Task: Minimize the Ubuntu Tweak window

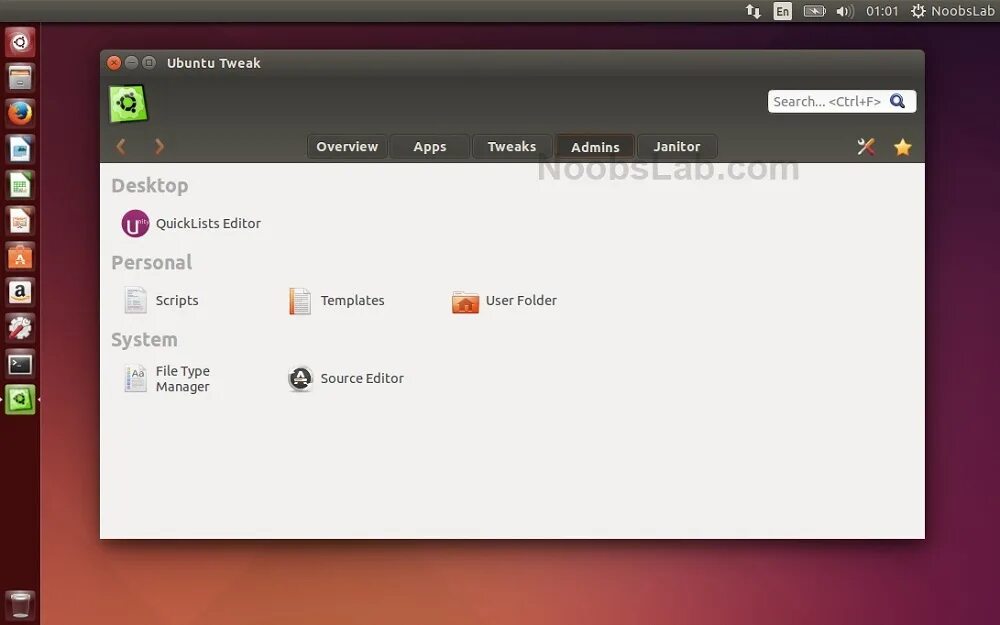Action: tap(131, 62)
